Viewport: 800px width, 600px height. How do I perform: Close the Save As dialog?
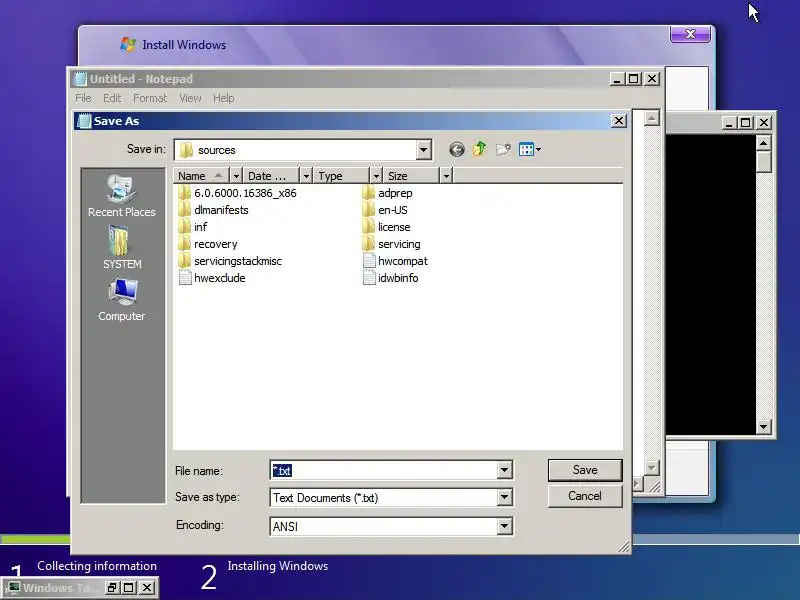(x=618, y=121)
